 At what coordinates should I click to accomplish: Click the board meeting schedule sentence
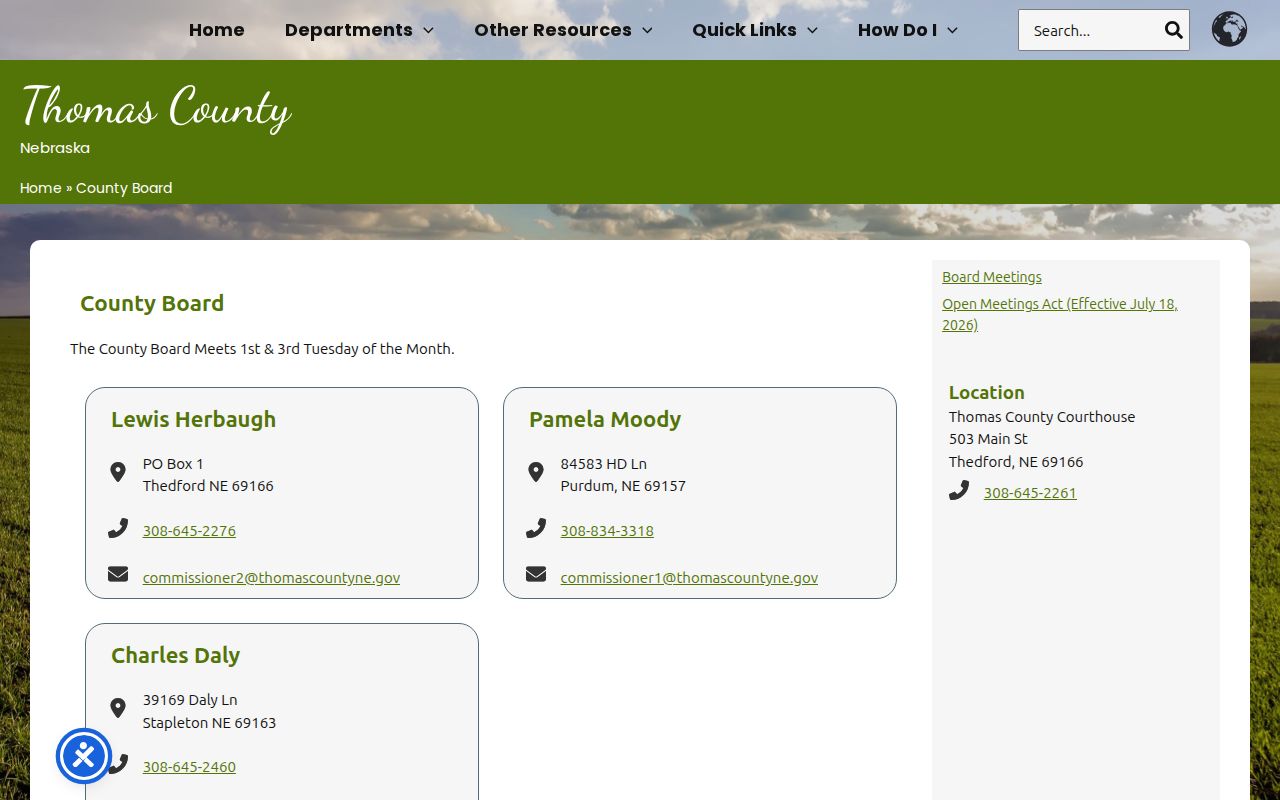(x=262, y=349)
